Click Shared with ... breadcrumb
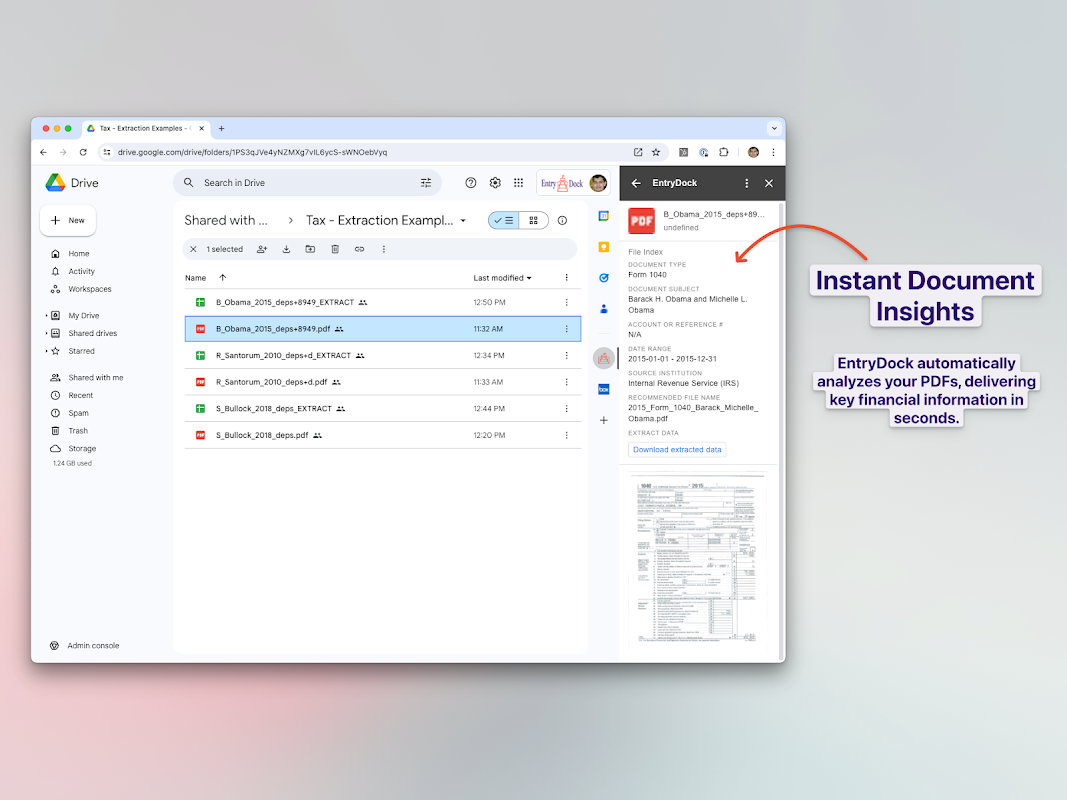The height and width of the screenshot is (800, 1067). (226, 220)
